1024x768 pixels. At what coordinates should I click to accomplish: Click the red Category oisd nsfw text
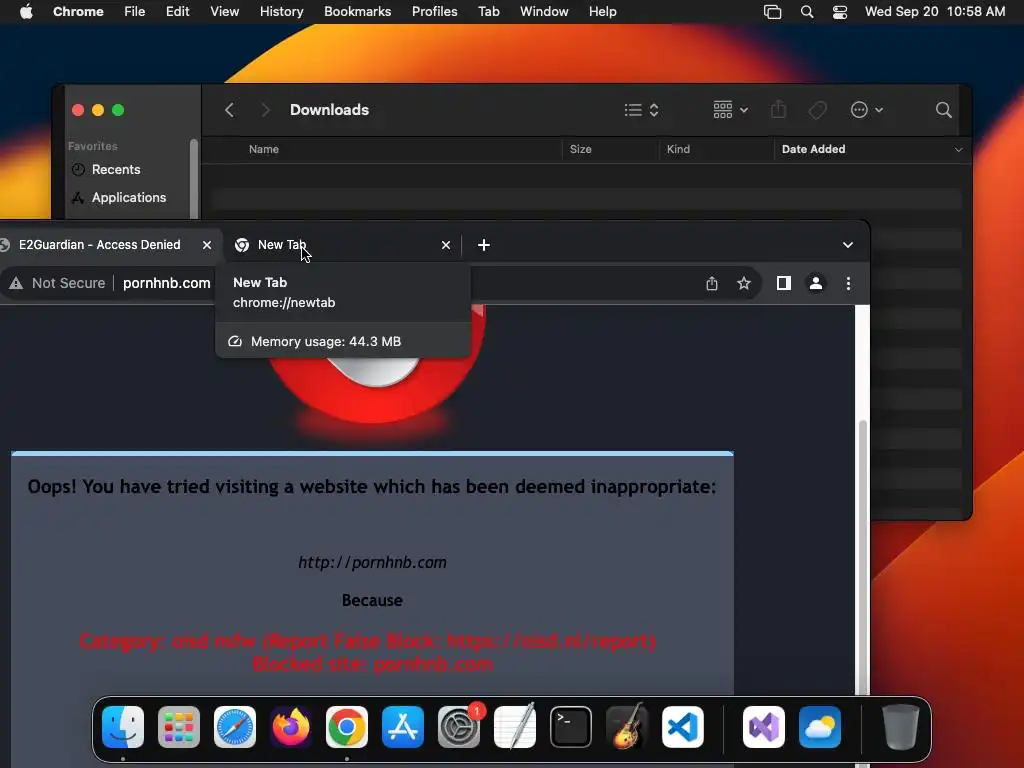pos(367,641)
